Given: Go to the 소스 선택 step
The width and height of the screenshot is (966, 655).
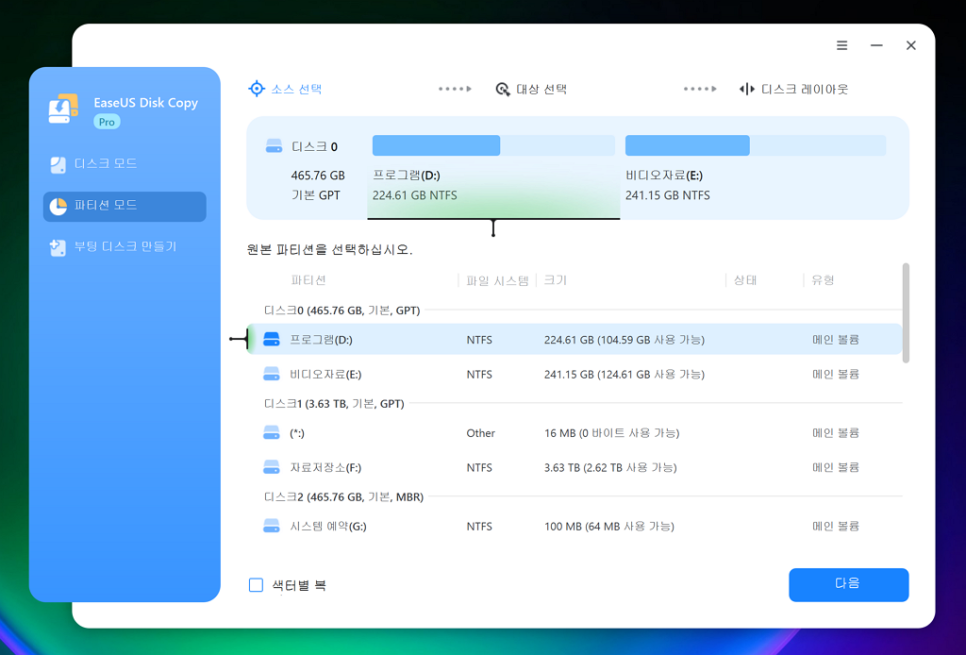Looking at the screenshot, I should tap(285, 89).
